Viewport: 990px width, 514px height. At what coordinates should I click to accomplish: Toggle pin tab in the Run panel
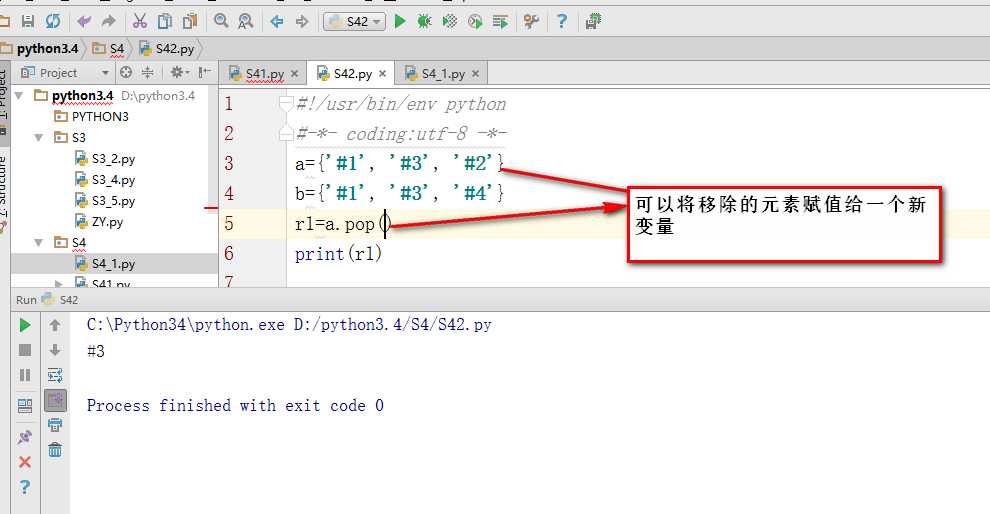click(x=25, y=436)
